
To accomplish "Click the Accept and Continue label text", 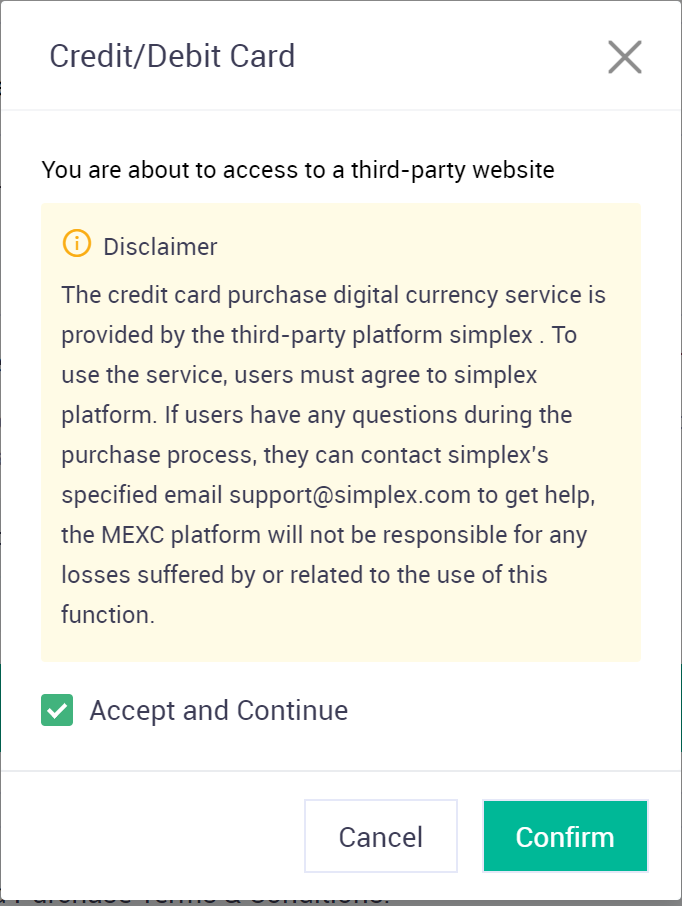I will [x=218, y=711].
